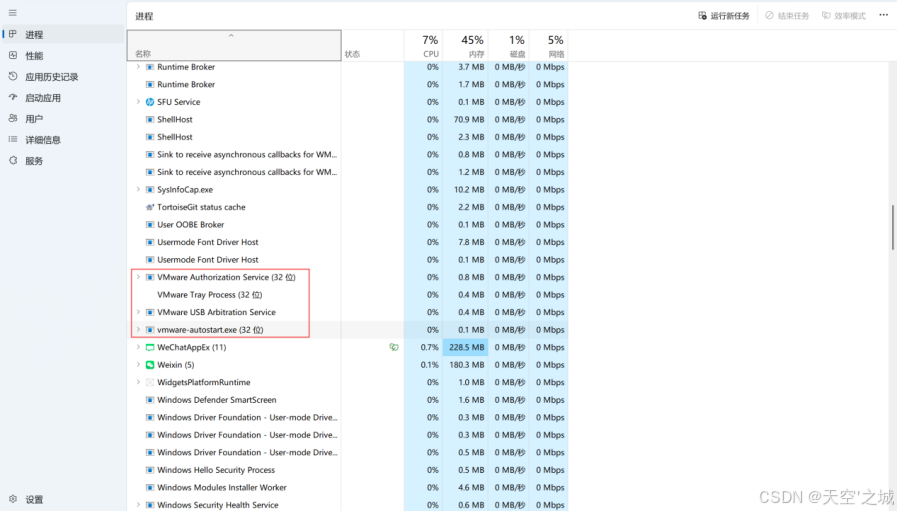The width and height of the screenshot is (898, 512).
Task: Click VMware Authorization Service icon
Action: click(150, 277)
